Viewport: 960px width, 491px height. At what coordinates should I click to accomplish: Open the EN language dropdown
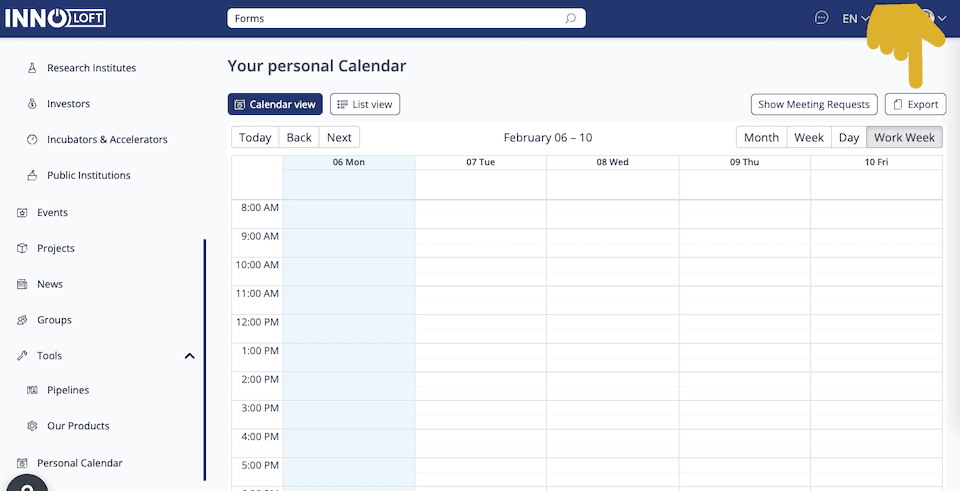pyautogui.click(x=855, y=18)
